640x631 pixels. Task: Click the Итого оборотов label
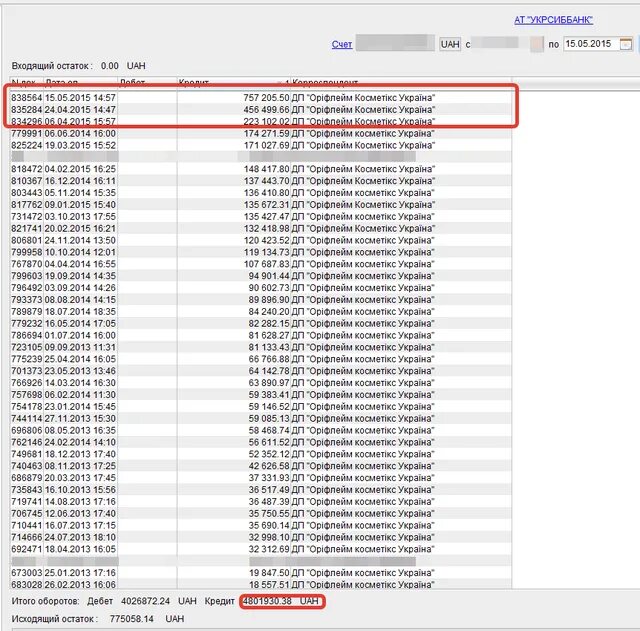tap(45, 601)
